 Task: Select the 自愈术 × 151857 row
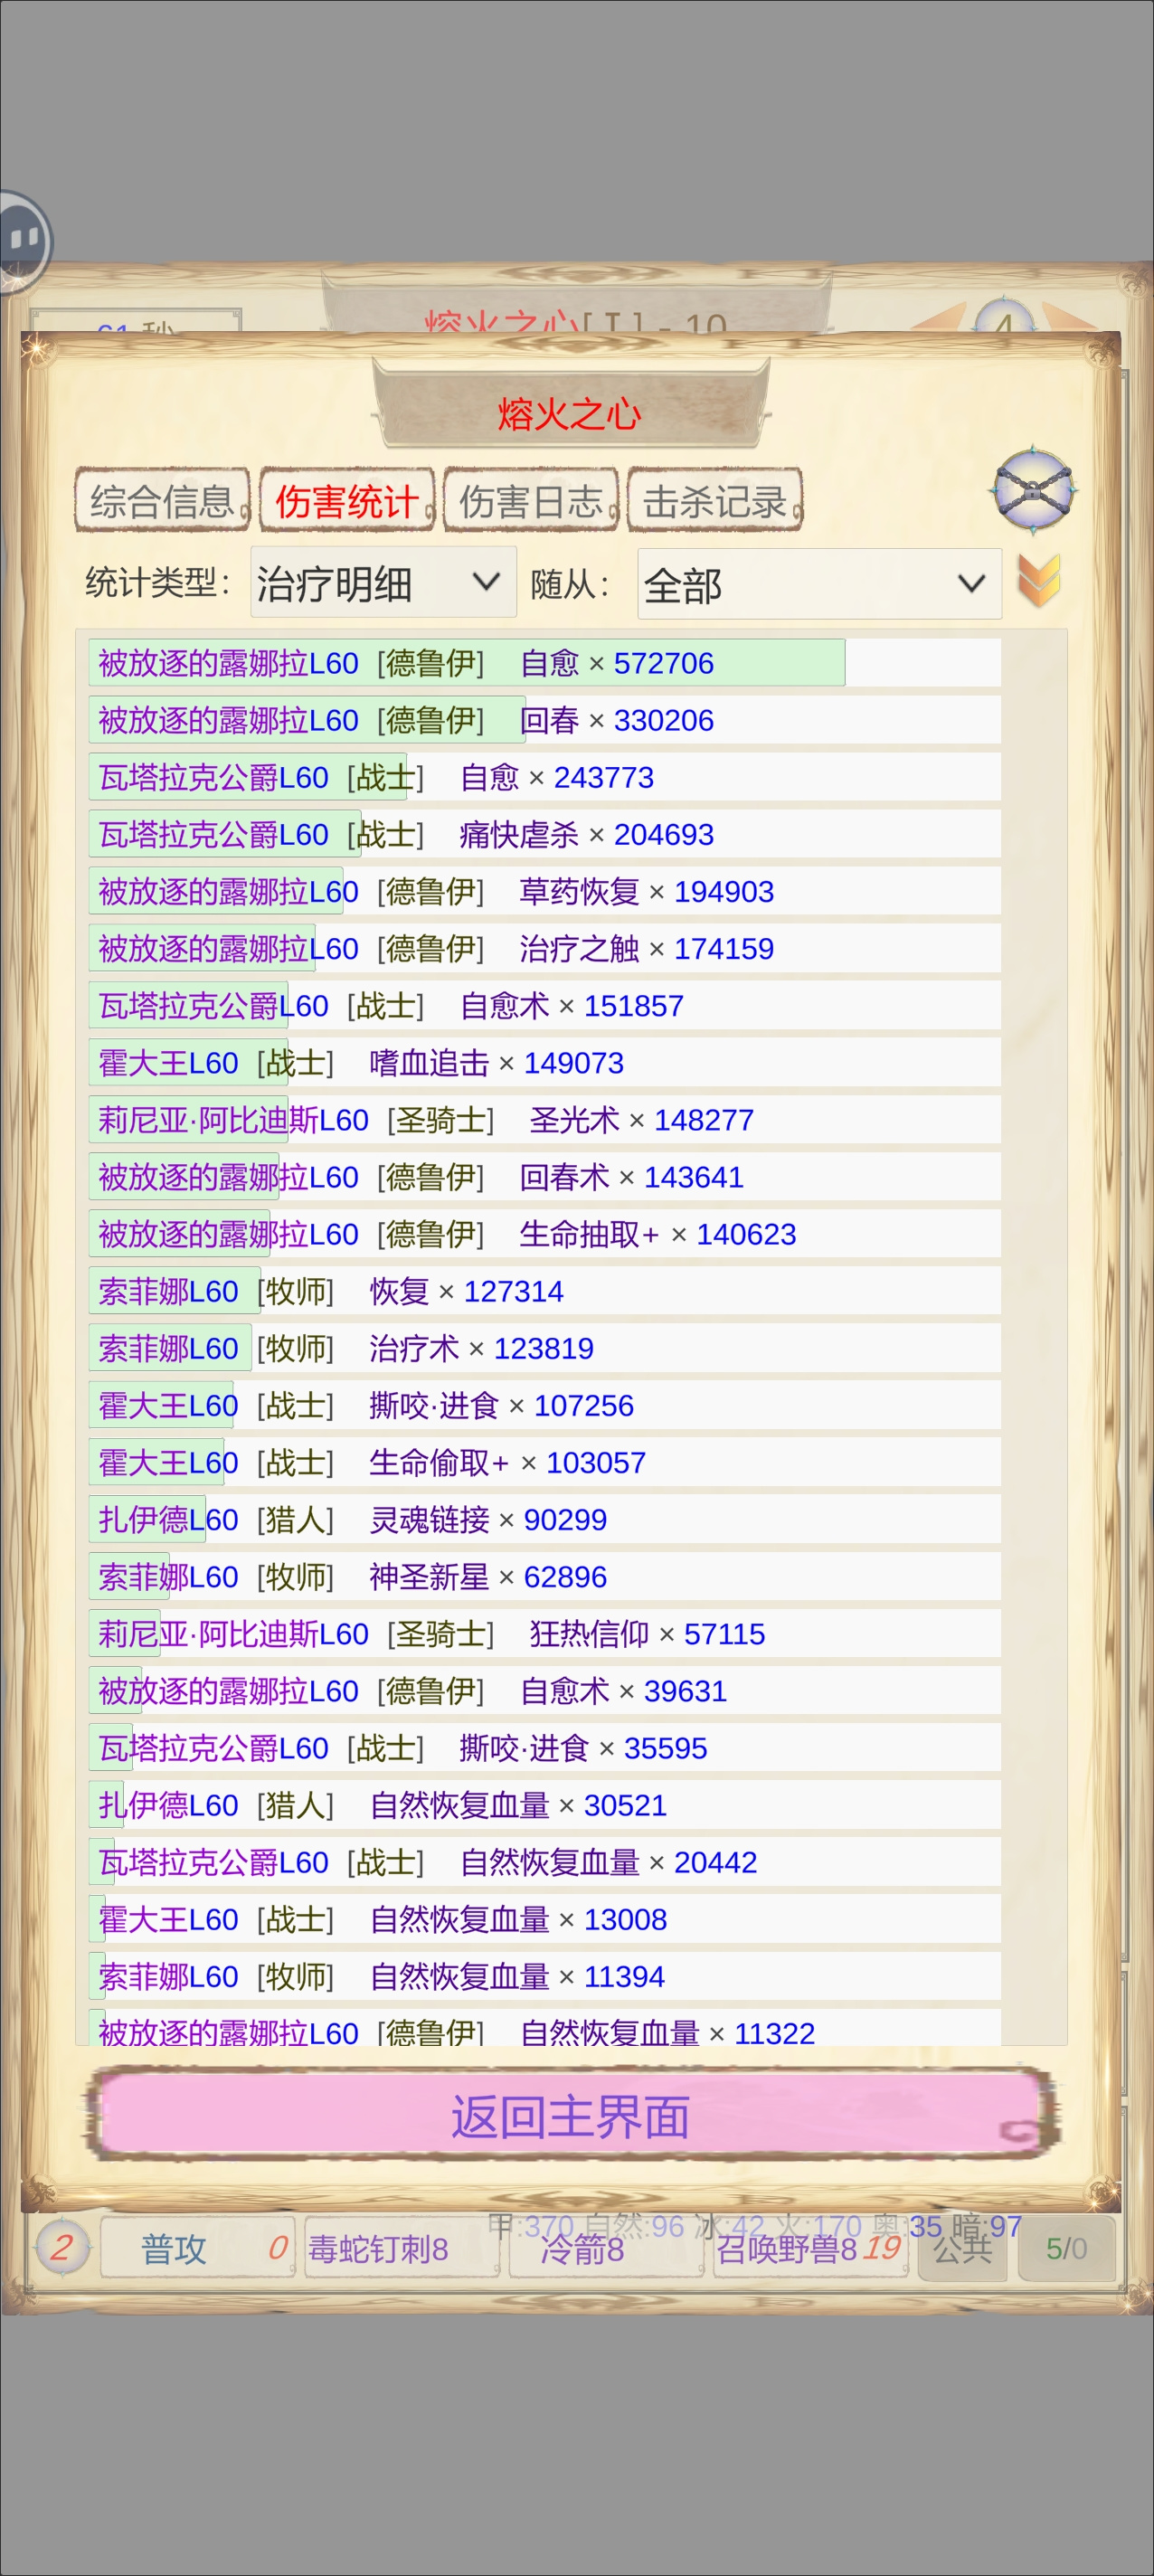545,1005
